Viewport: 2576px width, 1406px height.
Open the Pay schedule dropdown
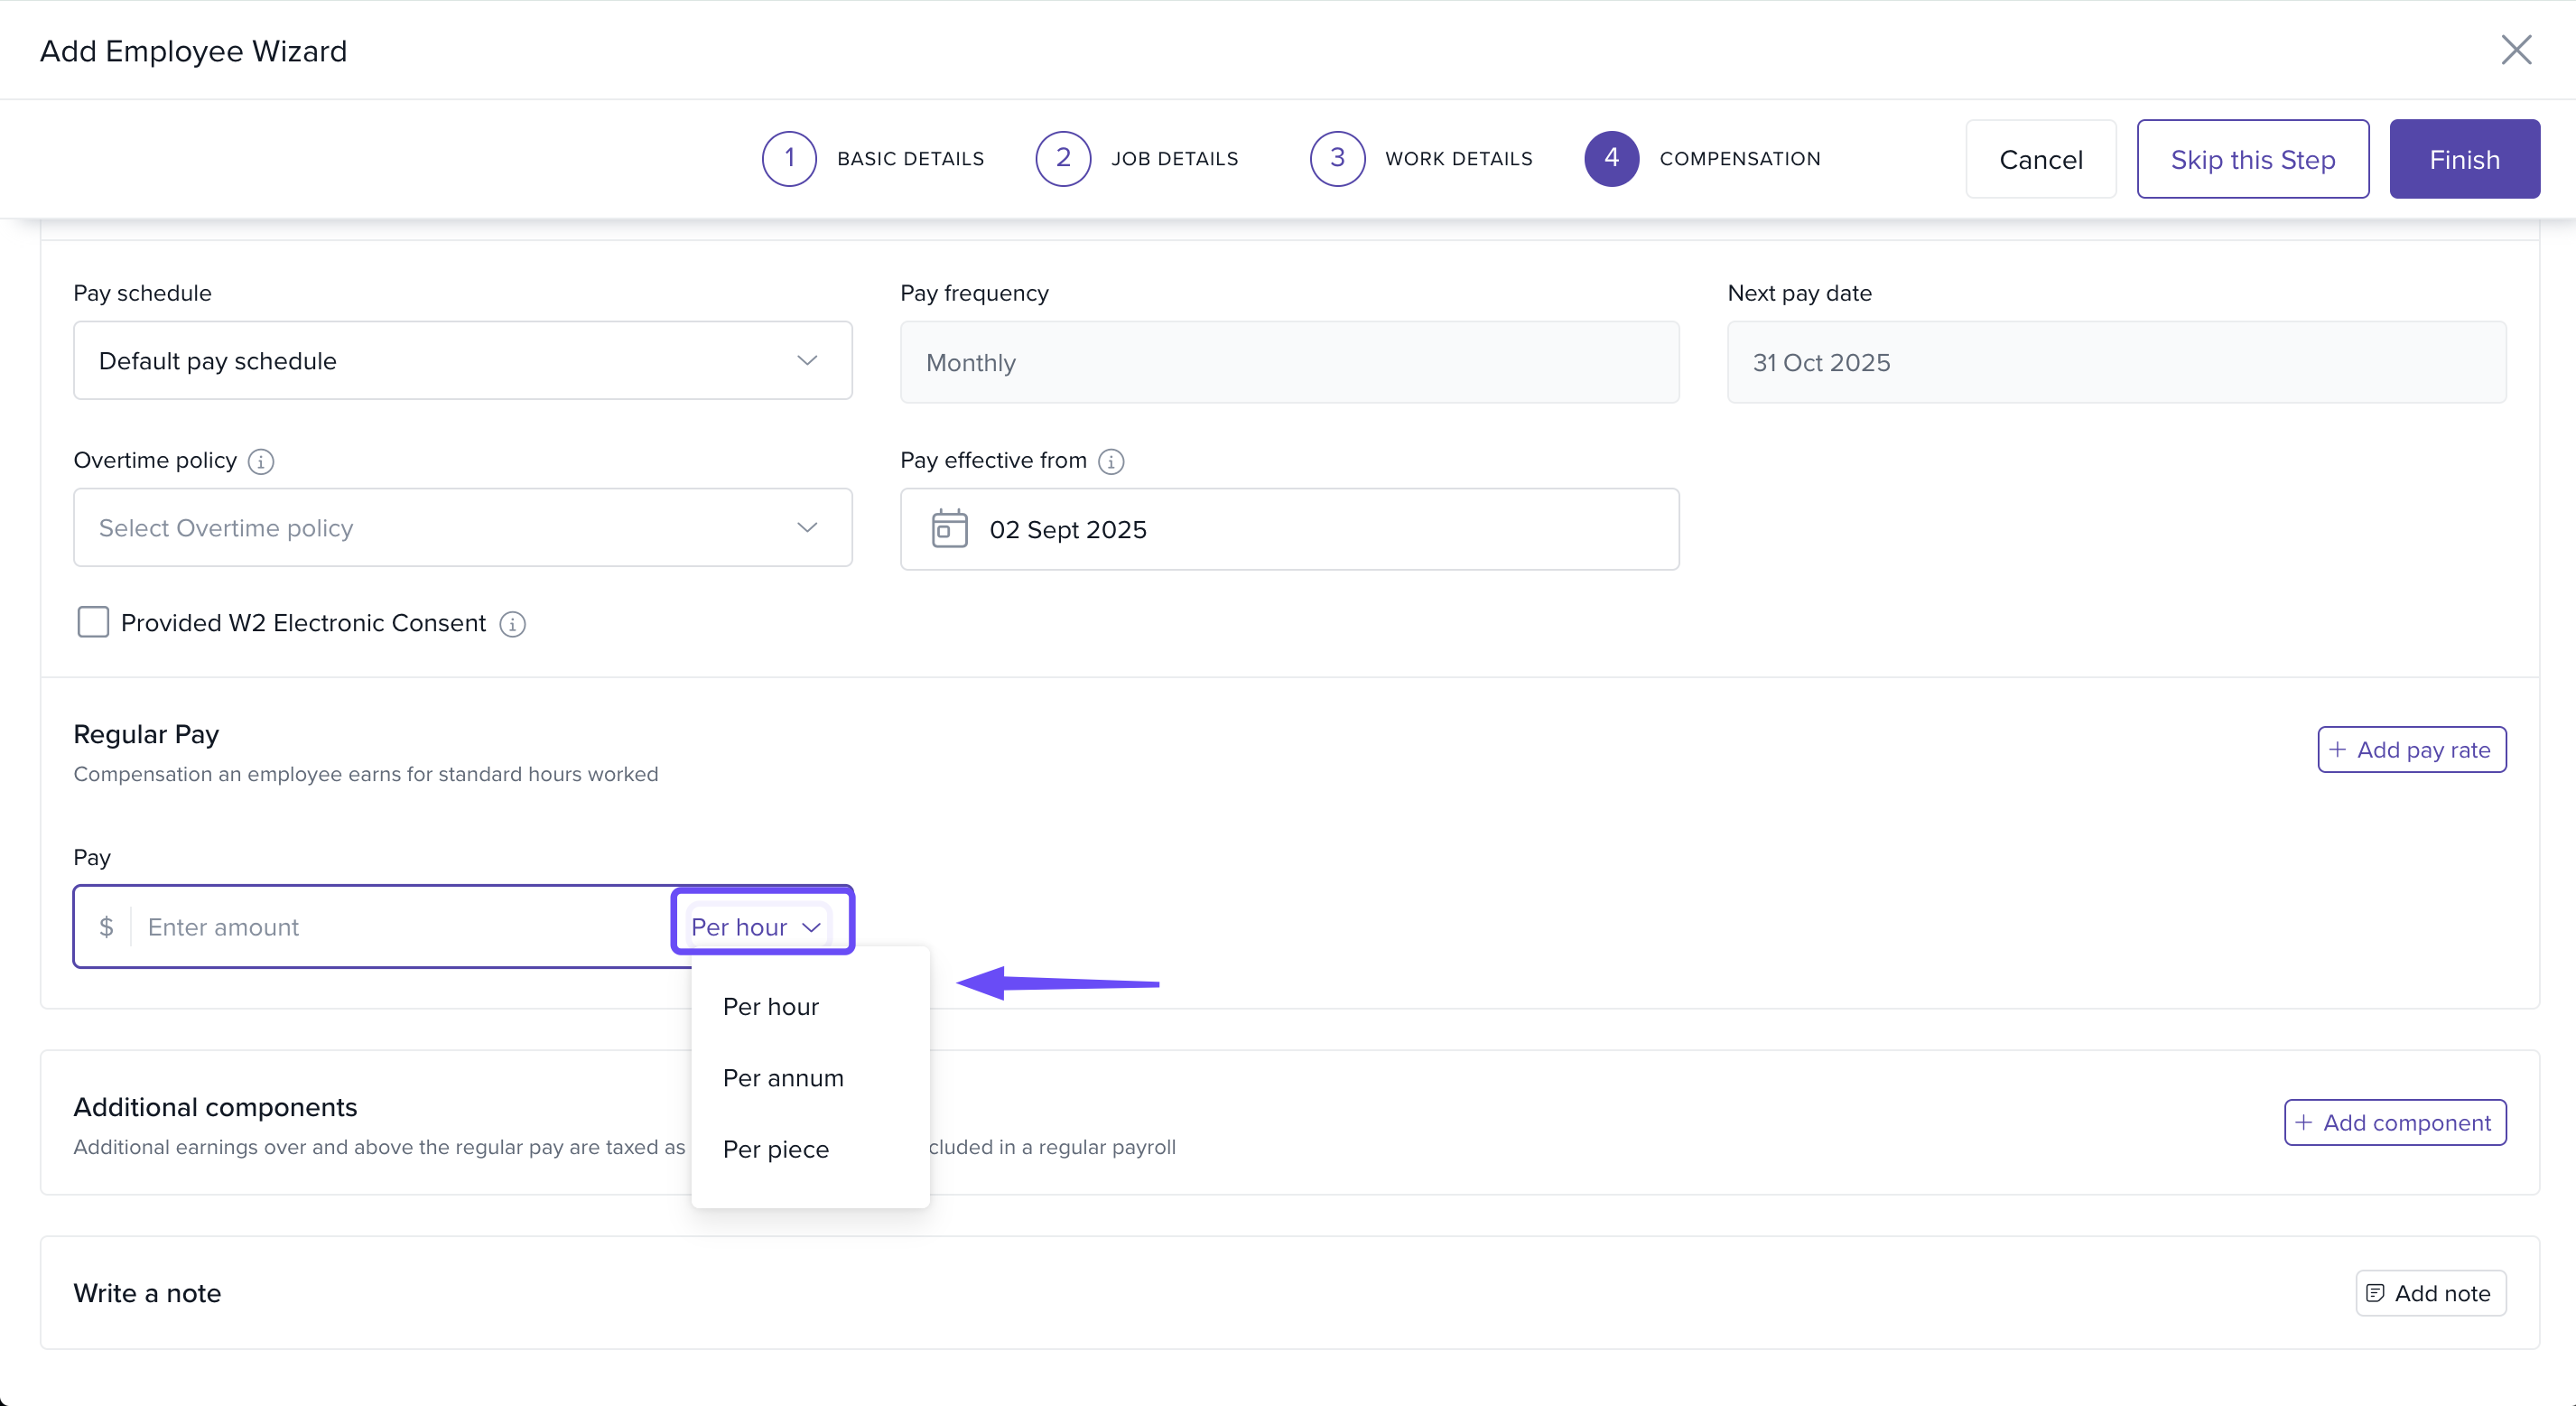[x=462, y=361]
